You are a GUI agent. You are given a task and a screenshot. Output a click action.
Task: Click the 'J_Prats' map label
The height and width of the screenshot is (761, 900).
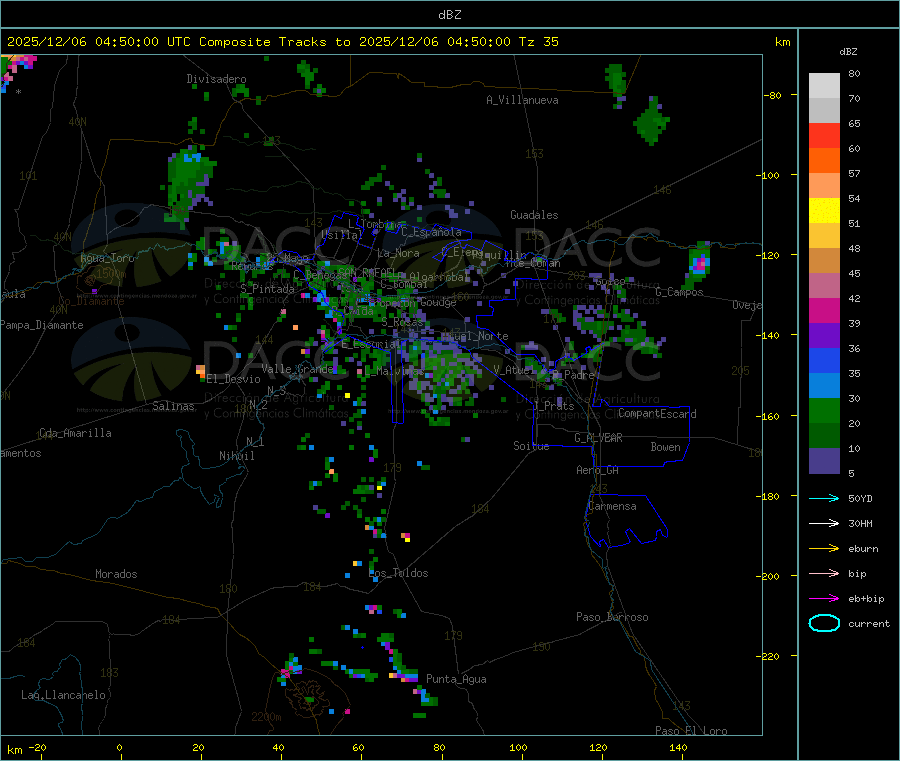pos(554,405)
